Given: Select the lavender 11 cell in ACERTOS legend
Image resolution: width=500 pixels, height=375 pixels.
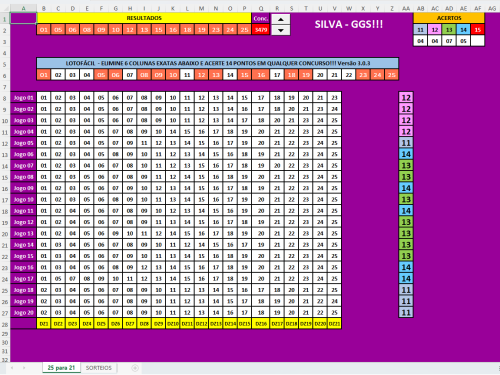Looking at the screenshot, I should tap(420, 30).
